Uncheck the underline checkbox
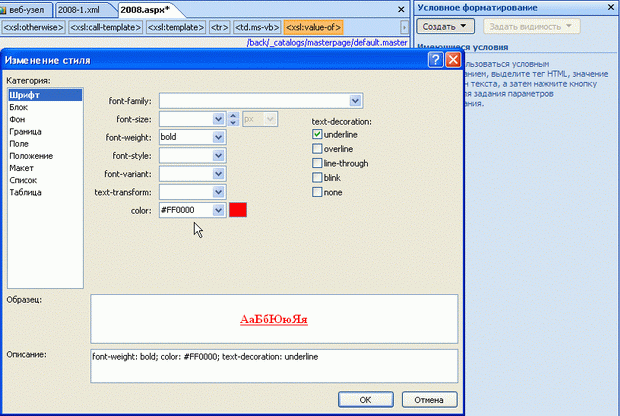Image resolution: width=620 pixels, height=416 pixels. pos(318,134)
